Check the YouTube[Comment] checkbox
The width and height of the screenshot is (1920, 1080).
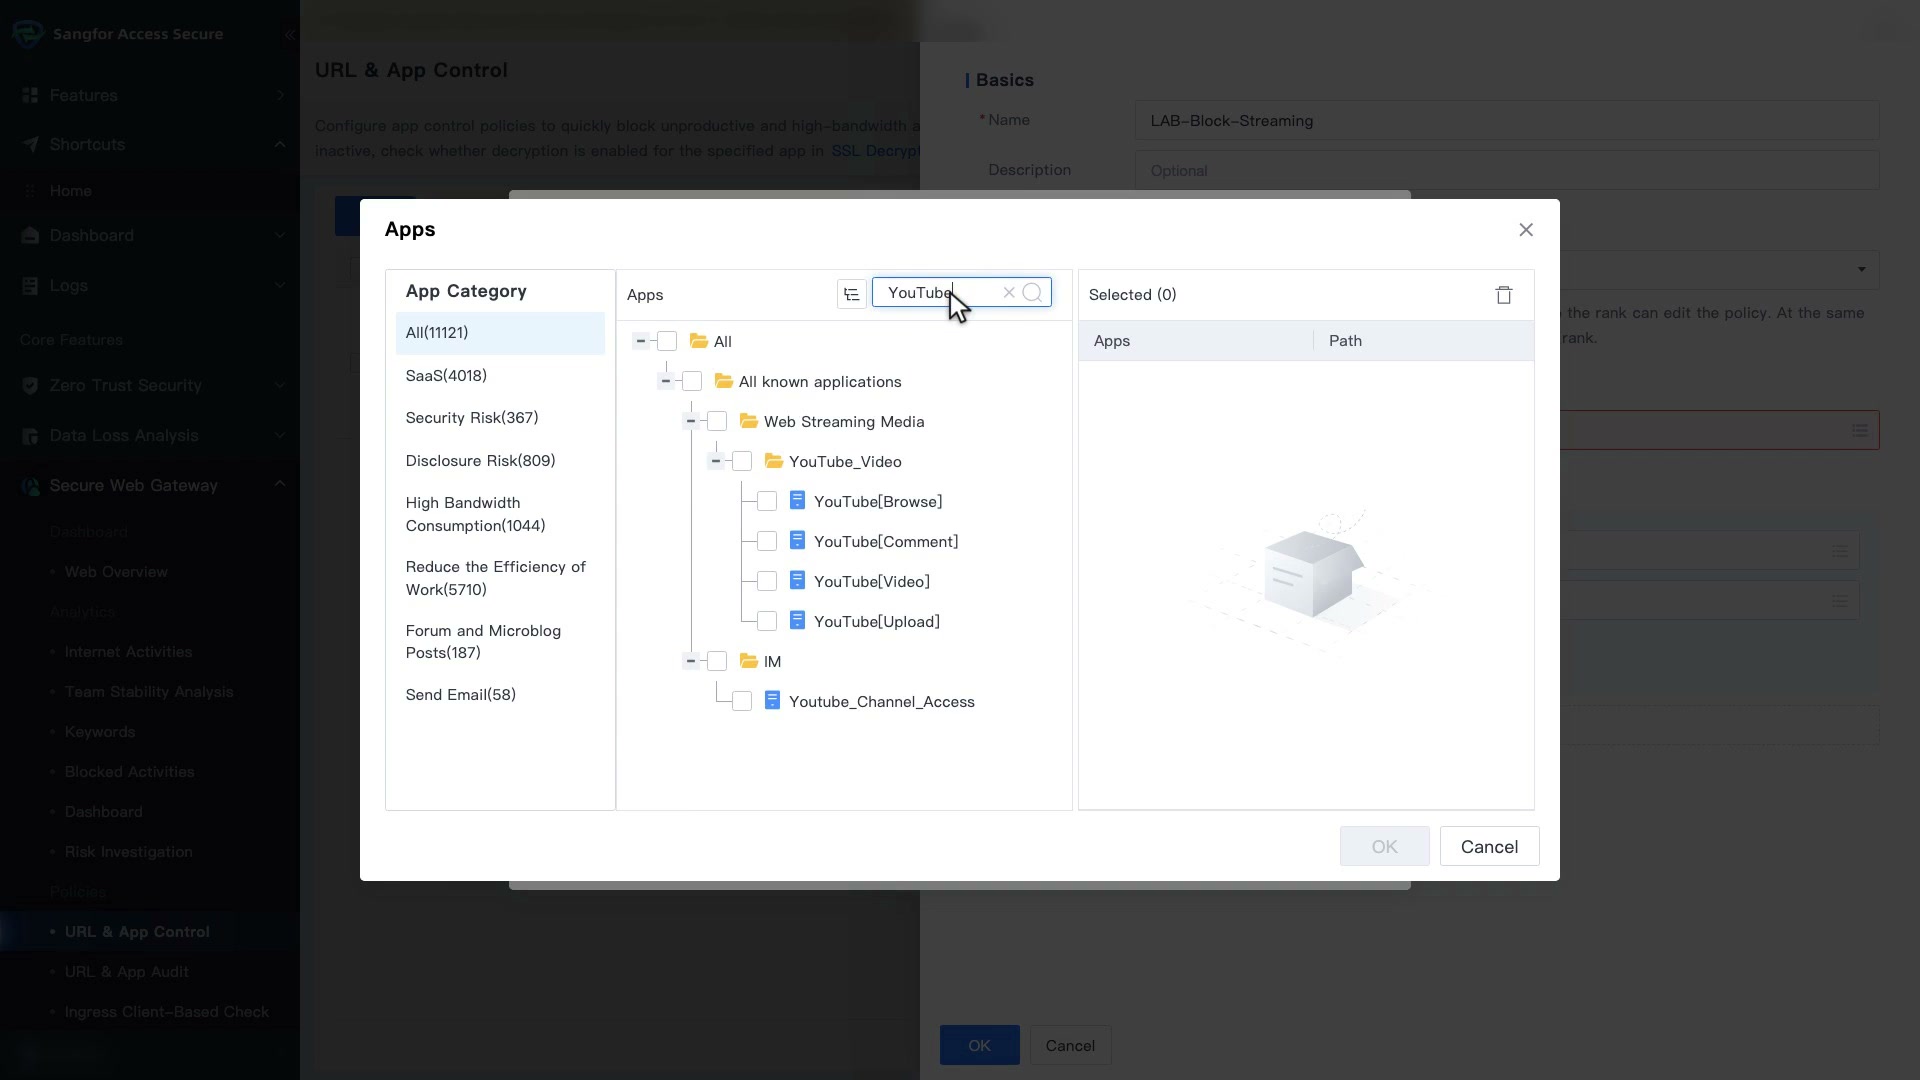767,541
